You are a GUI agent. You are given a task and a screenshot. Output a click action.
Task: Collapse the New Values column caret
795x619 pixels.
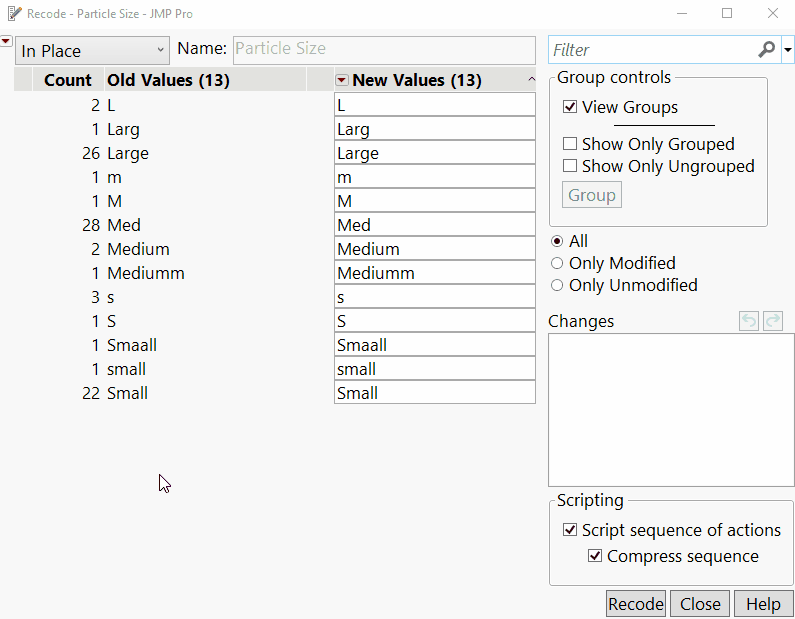[x=531, y=81]
